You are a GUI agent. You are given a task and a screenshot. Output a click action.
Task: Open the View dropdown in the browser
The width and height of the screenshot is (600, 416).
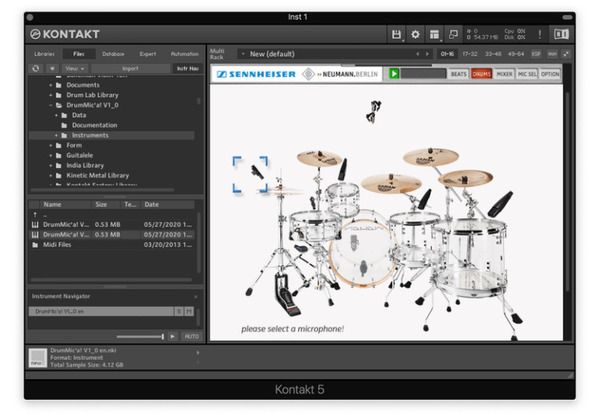(71, 68)
